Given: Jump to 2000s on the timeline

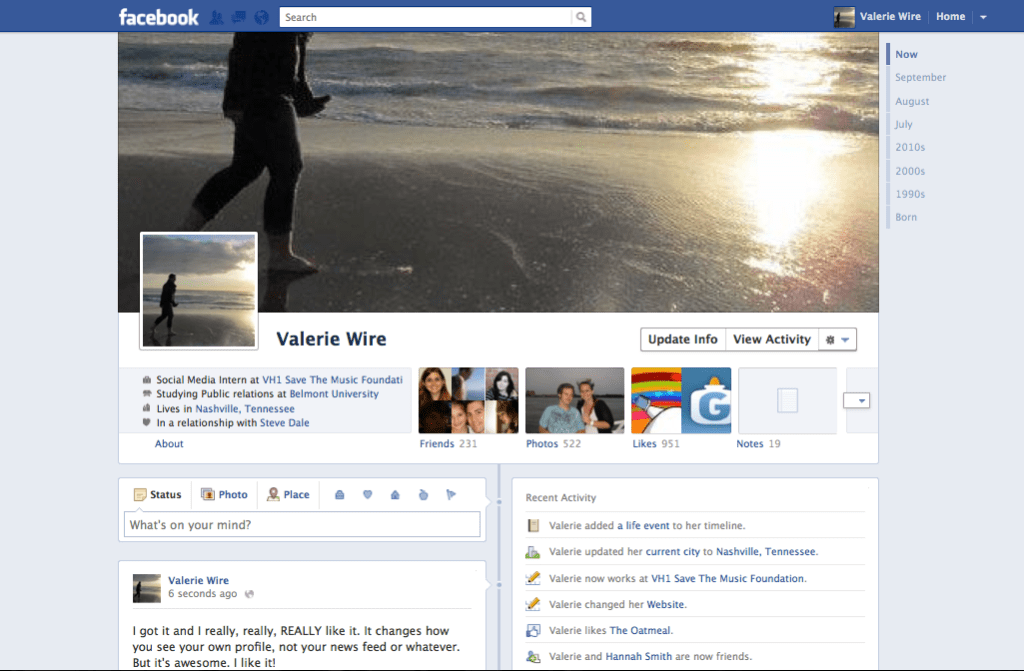Looking at the screenshot, I should tap(909, 171).
